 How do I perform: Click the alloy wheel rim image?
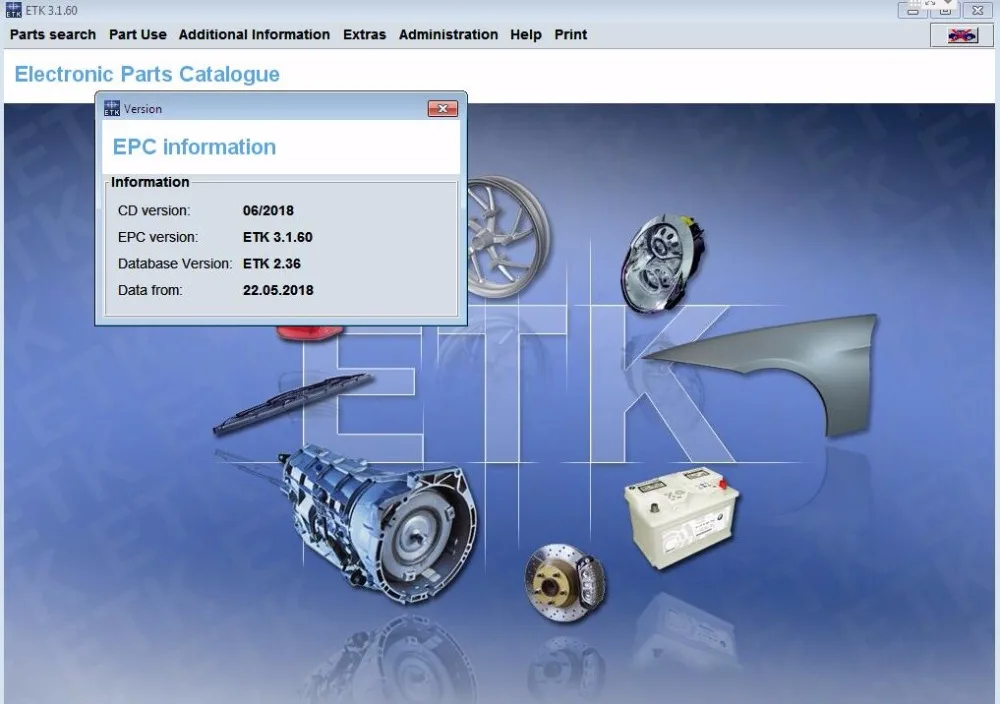click(507, 237)
